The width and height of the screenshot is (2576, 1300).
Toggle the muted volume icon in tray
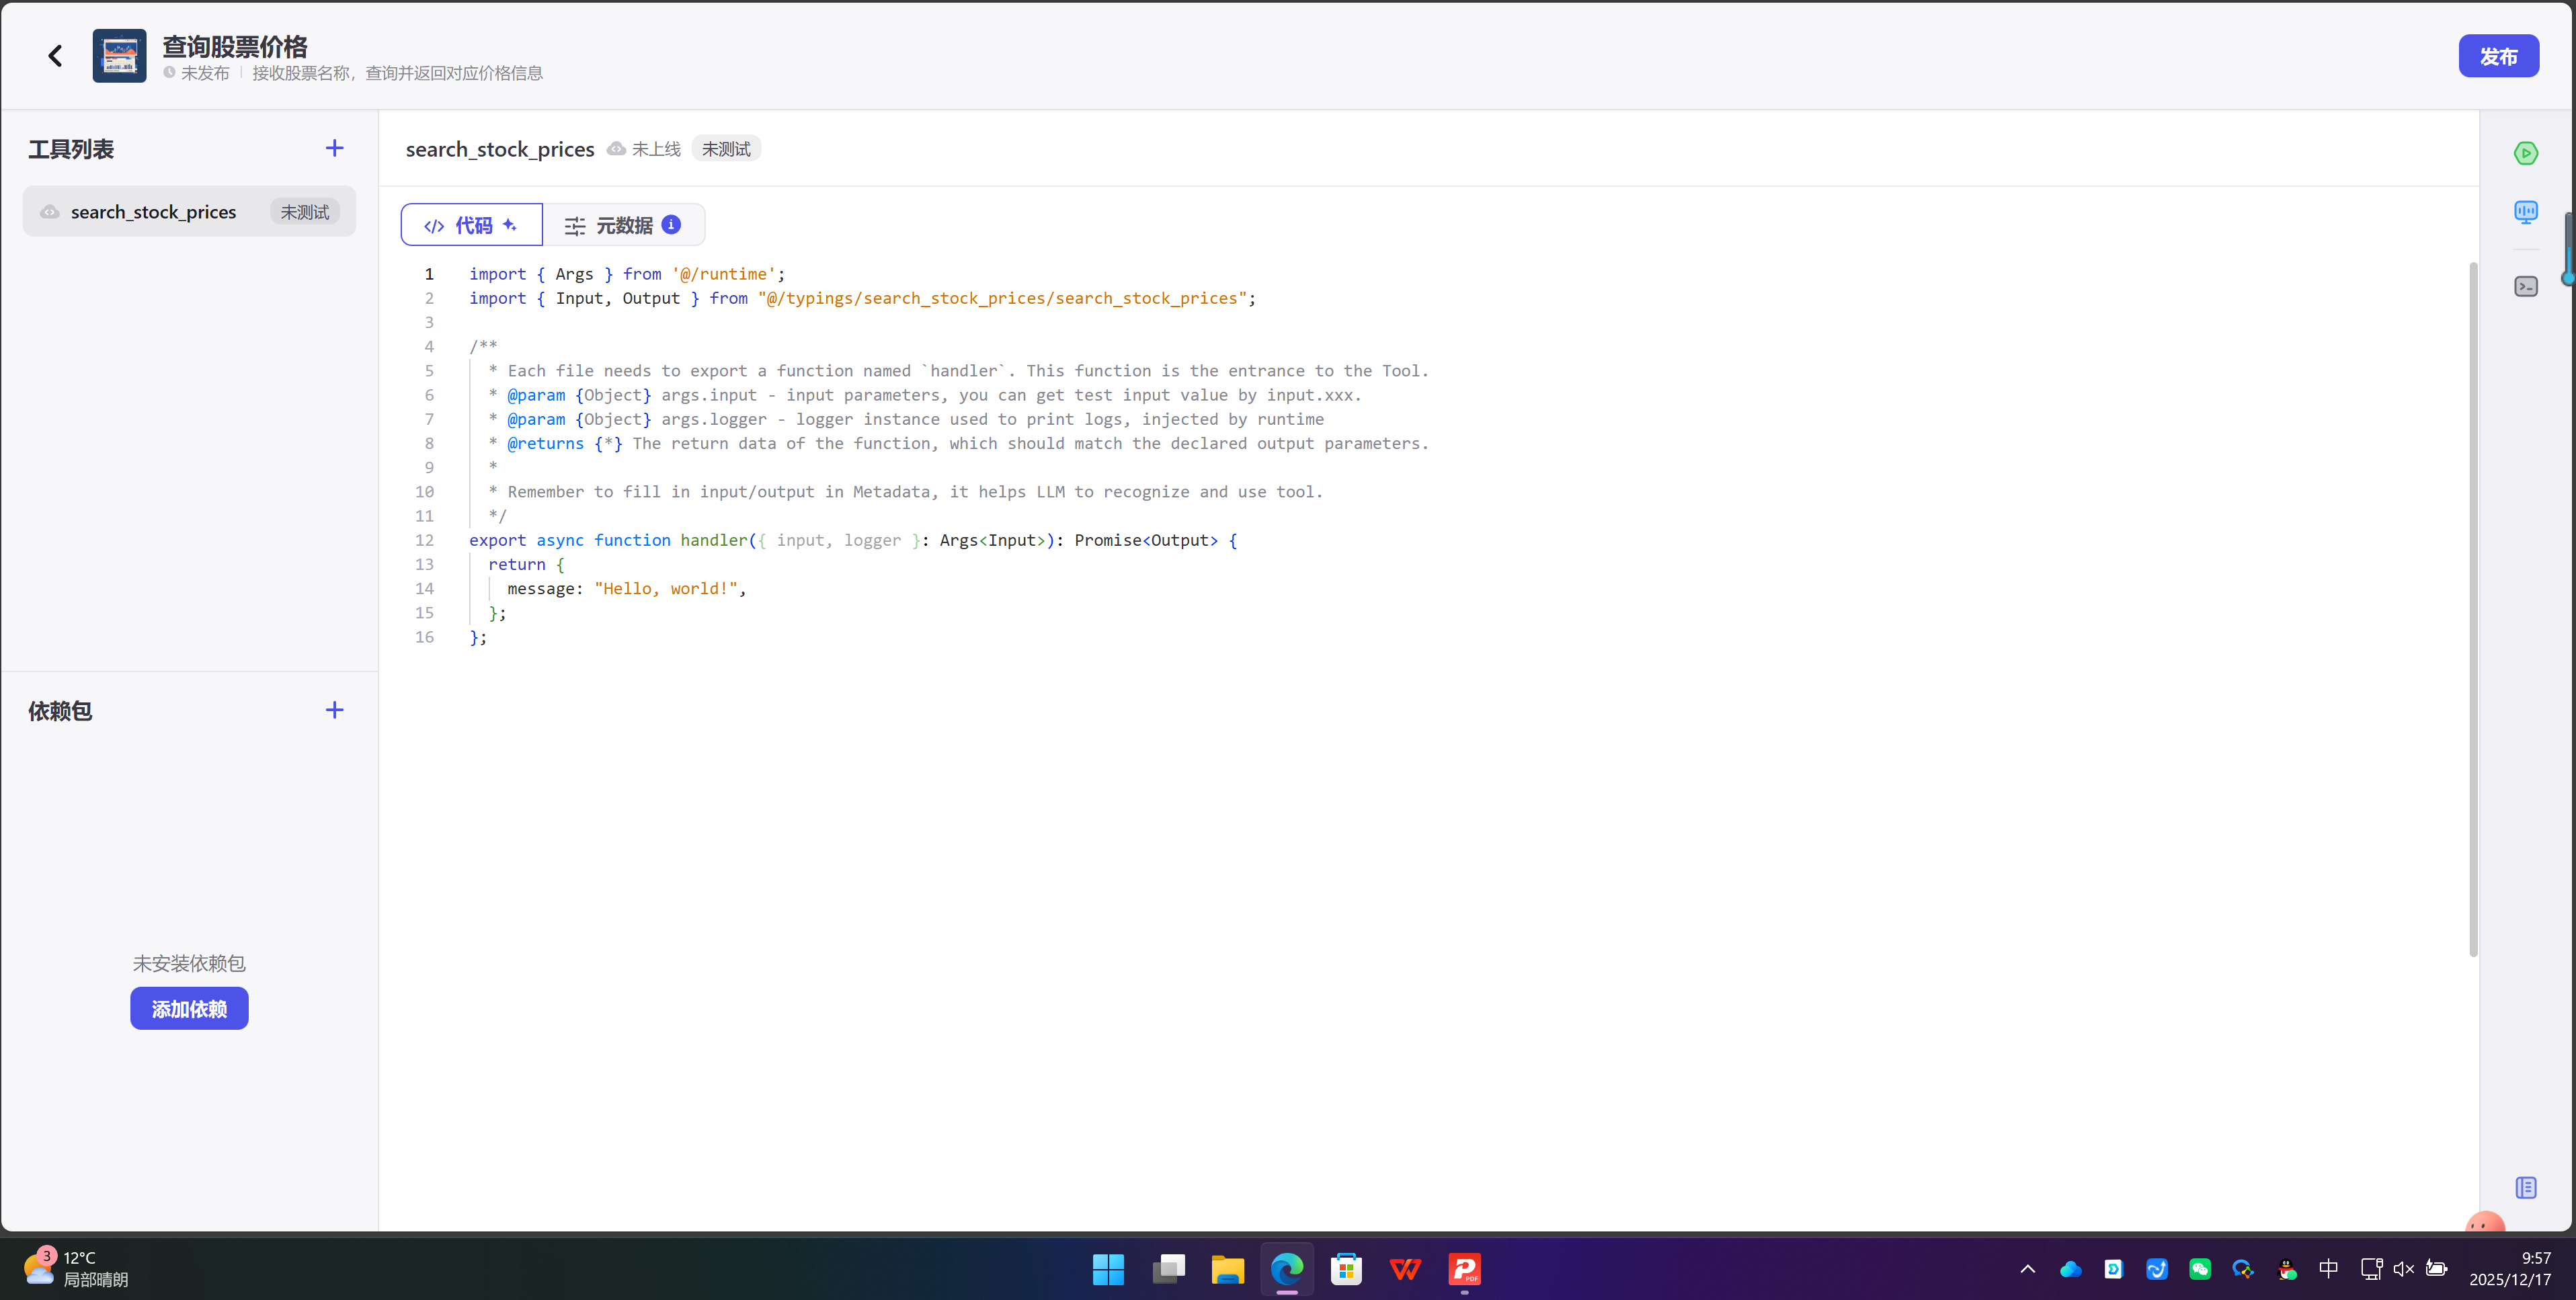pos(2403,1269)
